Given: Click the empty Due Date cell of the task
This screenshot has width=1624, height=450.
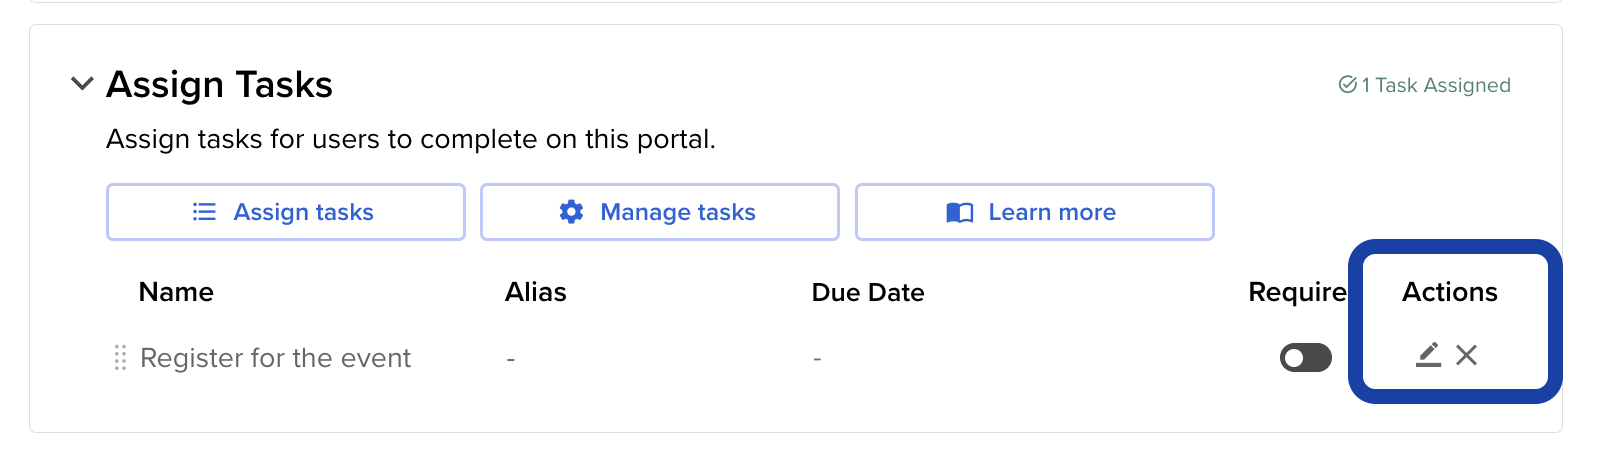Looking at the screenshot, I should click(x=817, y=358).
